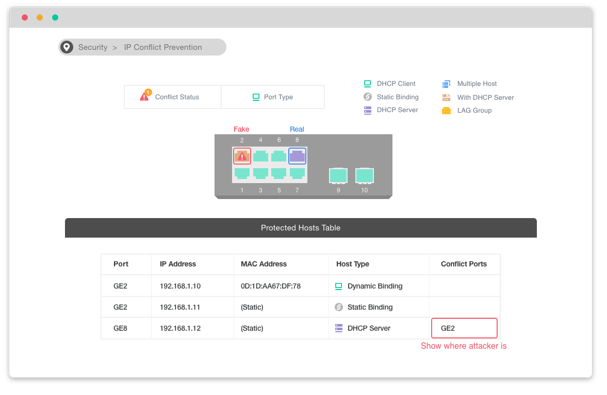This screenshot has height=395, width=607.
Task: Open the Security breadcrumb link
Action: pos(93,47)
